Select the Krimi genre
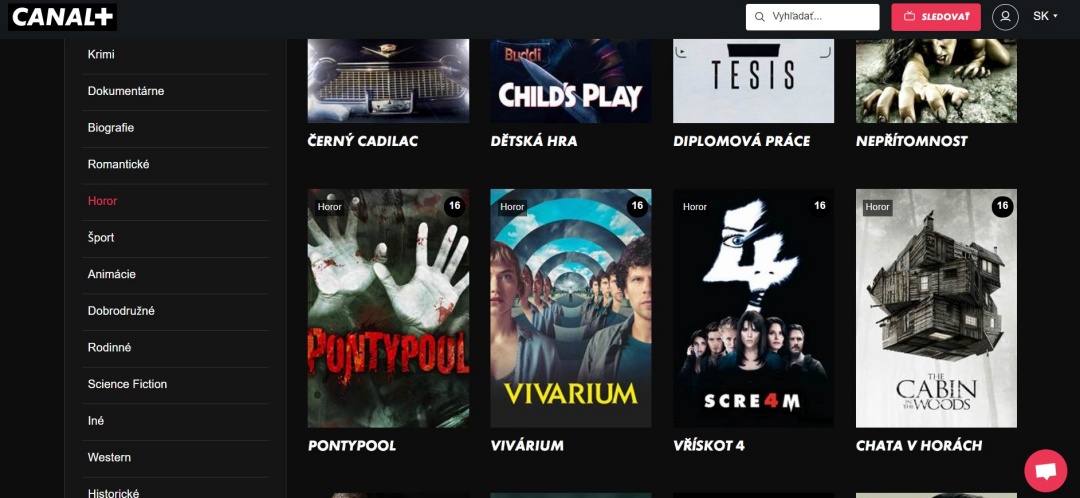Screen dimensions: 1080x498 click(101, 54)
